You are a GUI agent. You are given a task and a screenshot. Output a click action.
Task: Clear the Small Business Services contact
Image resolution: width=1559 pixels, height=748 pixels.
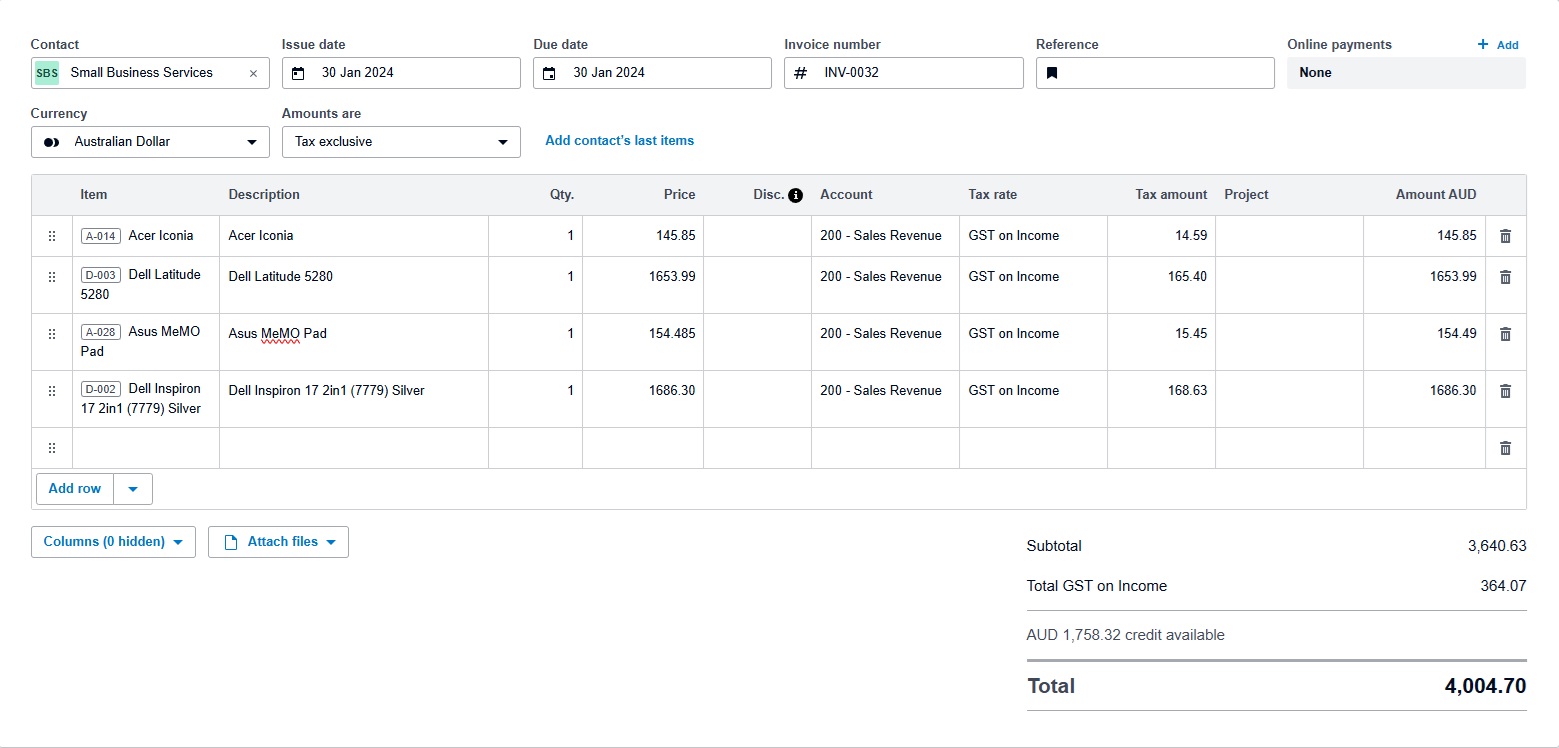[253, 73]
